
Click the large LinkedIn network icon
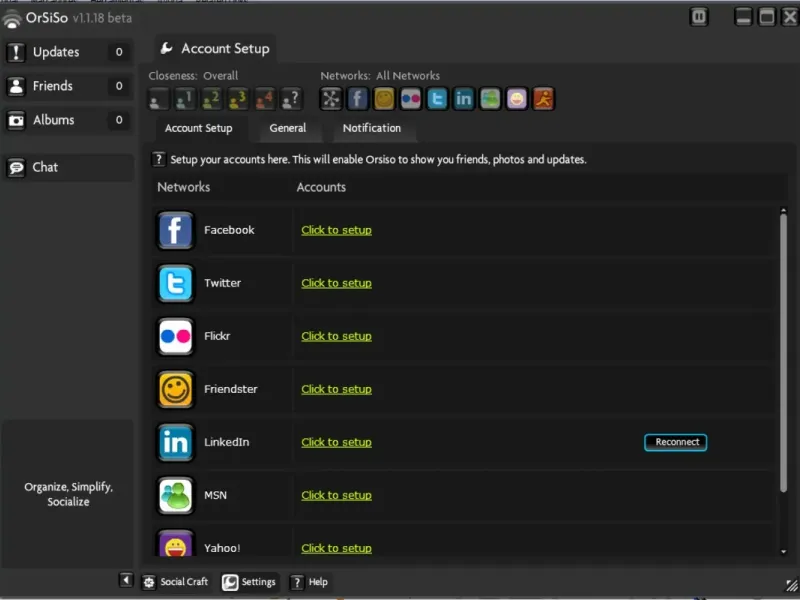point(176,443)
